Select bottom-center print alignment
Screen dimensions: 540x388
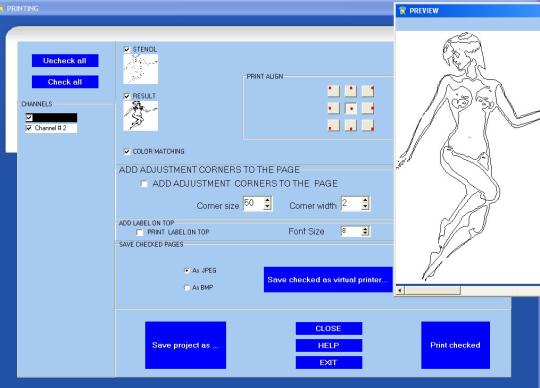click(x=351, y=126)
